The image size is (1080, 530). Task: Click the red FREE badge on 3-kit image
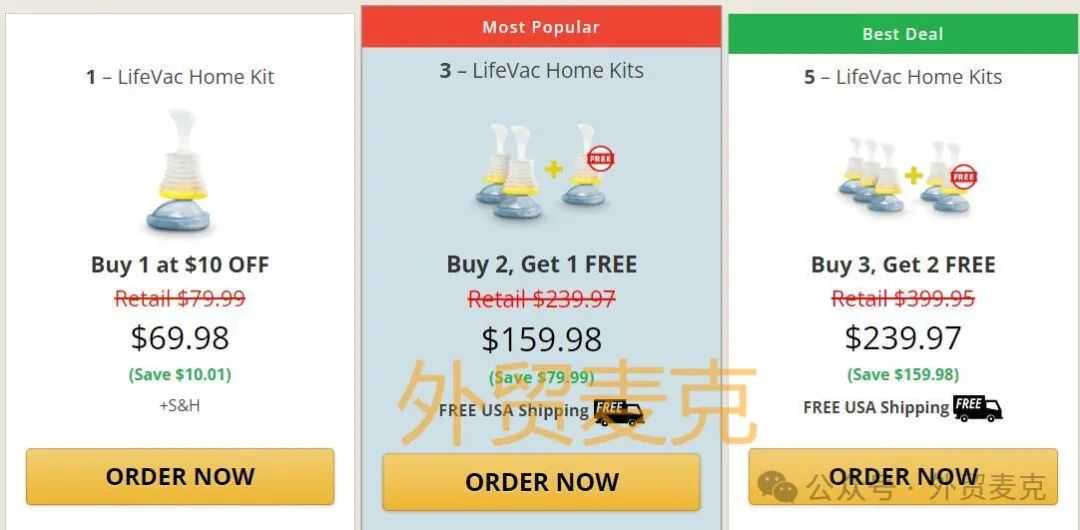tap(601, 159)
